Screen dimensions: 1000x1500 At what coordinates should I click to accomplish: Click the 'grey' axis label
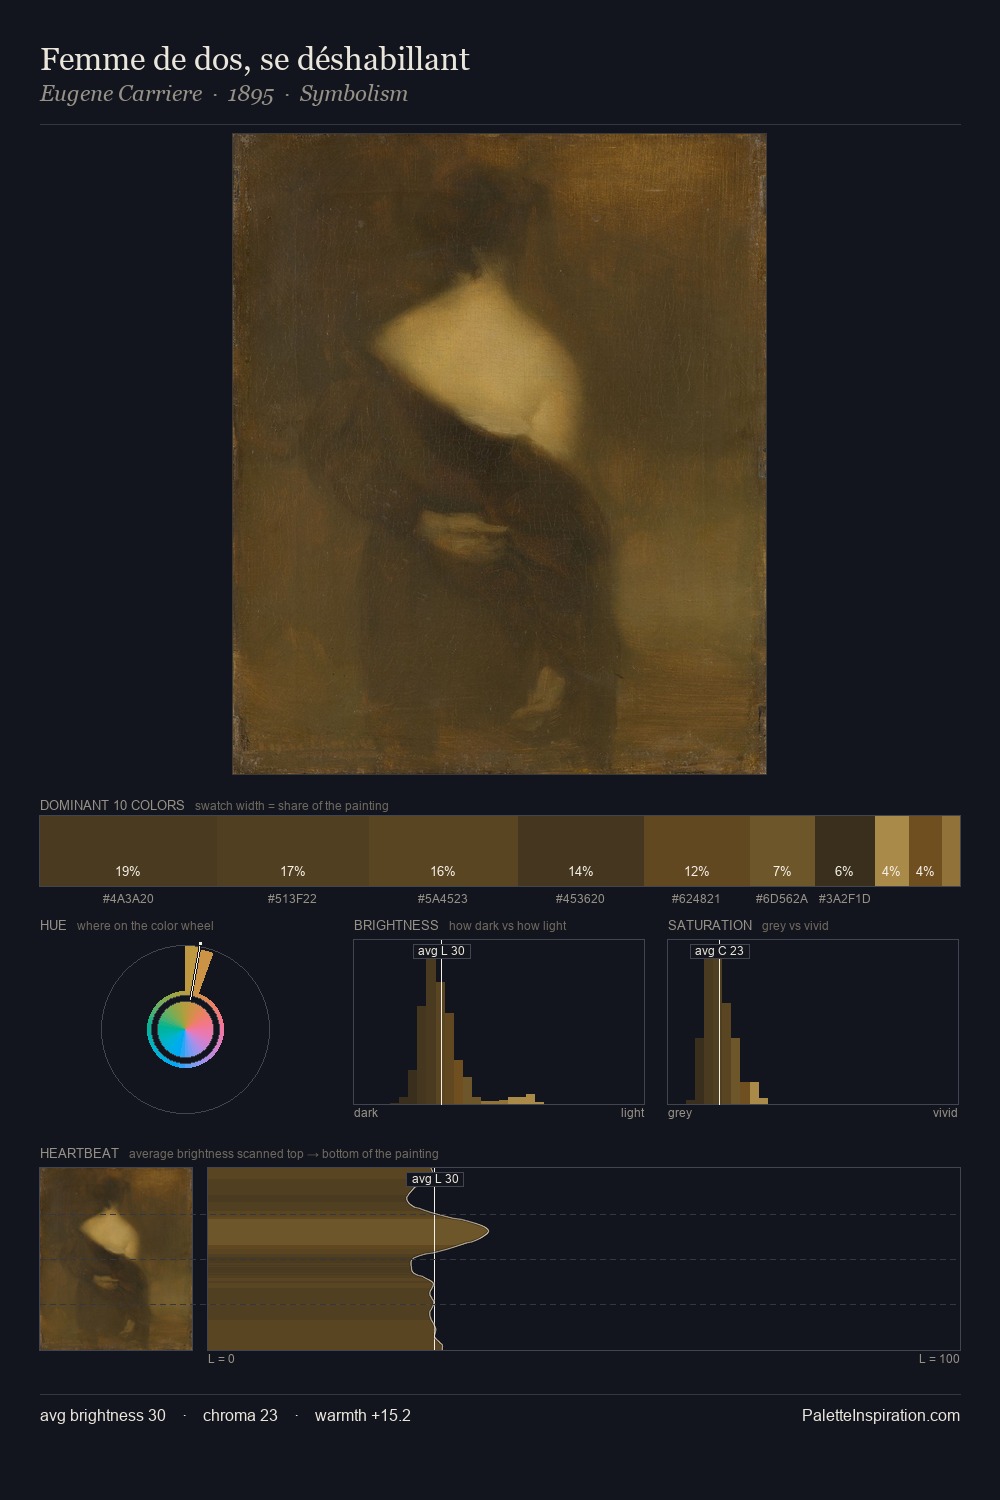pos(680,1113)
